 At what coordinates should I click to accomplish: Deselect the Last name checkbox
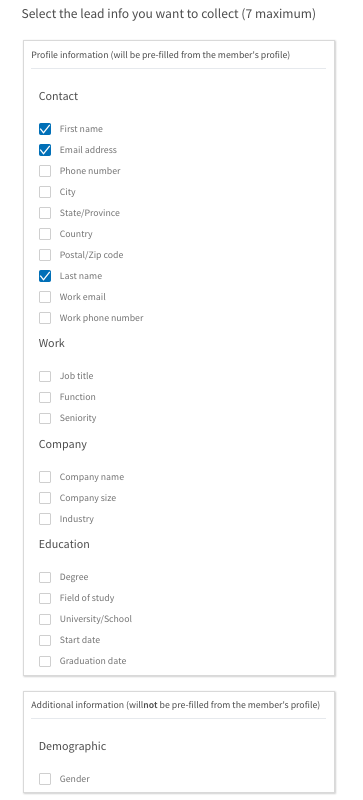click(45, 276)
